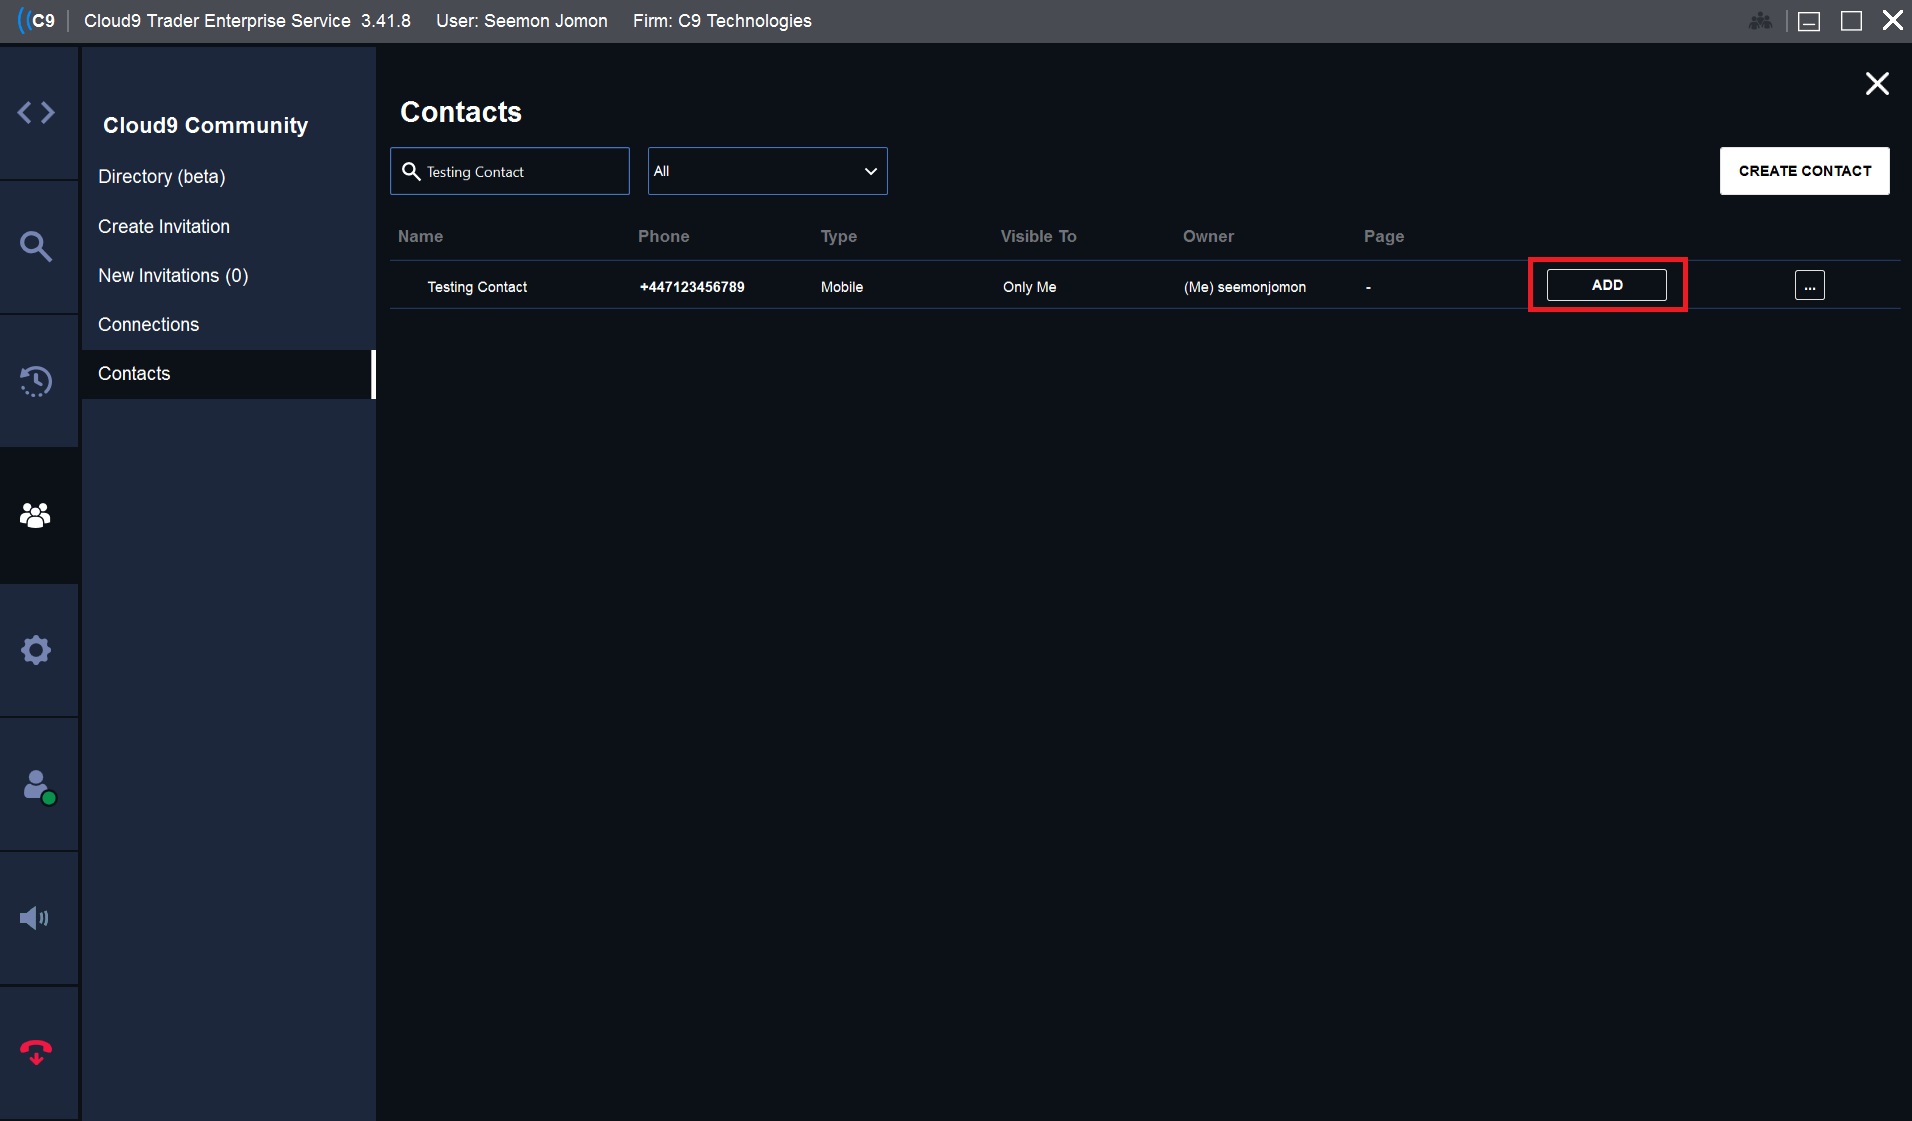Click the Mobile type cell
Screen dimensions: 1912x1121
(842, 287)
